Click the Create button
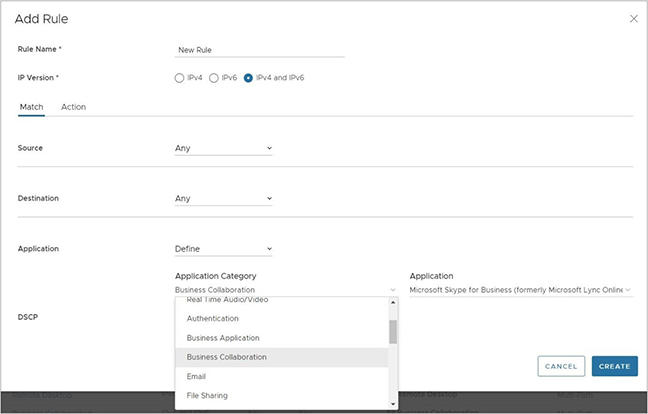 [x=614, y=366]
